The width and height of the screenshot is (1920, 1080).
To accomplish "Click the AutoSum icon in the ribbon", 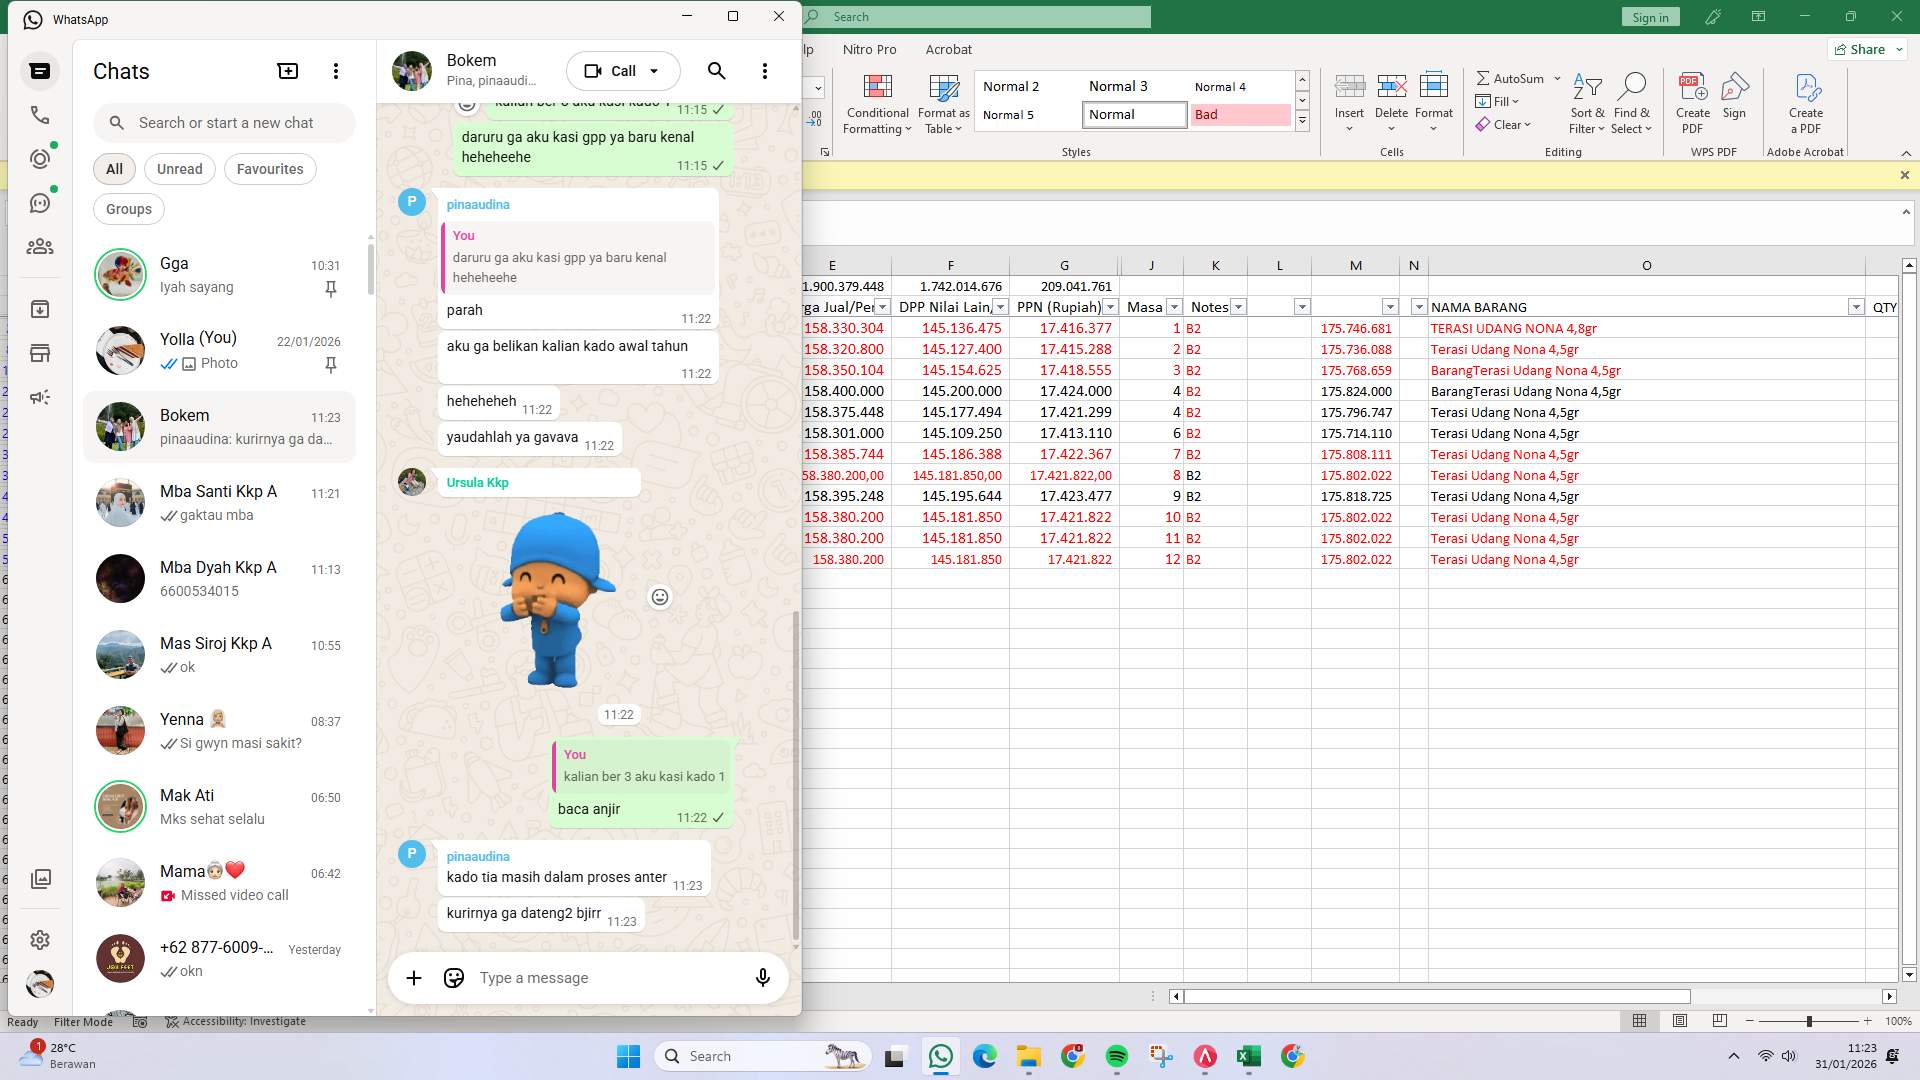I will (x=1511, y=78).
